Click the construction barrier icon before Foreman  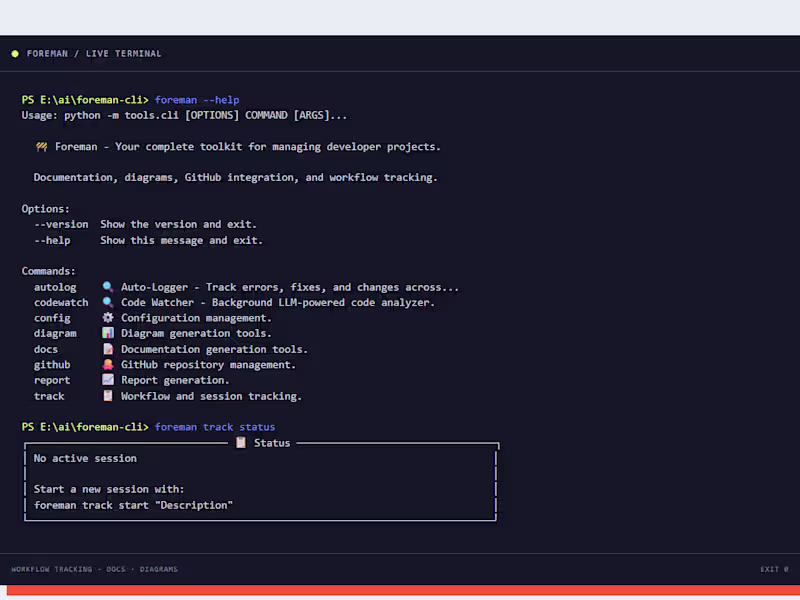click(41, 146)
